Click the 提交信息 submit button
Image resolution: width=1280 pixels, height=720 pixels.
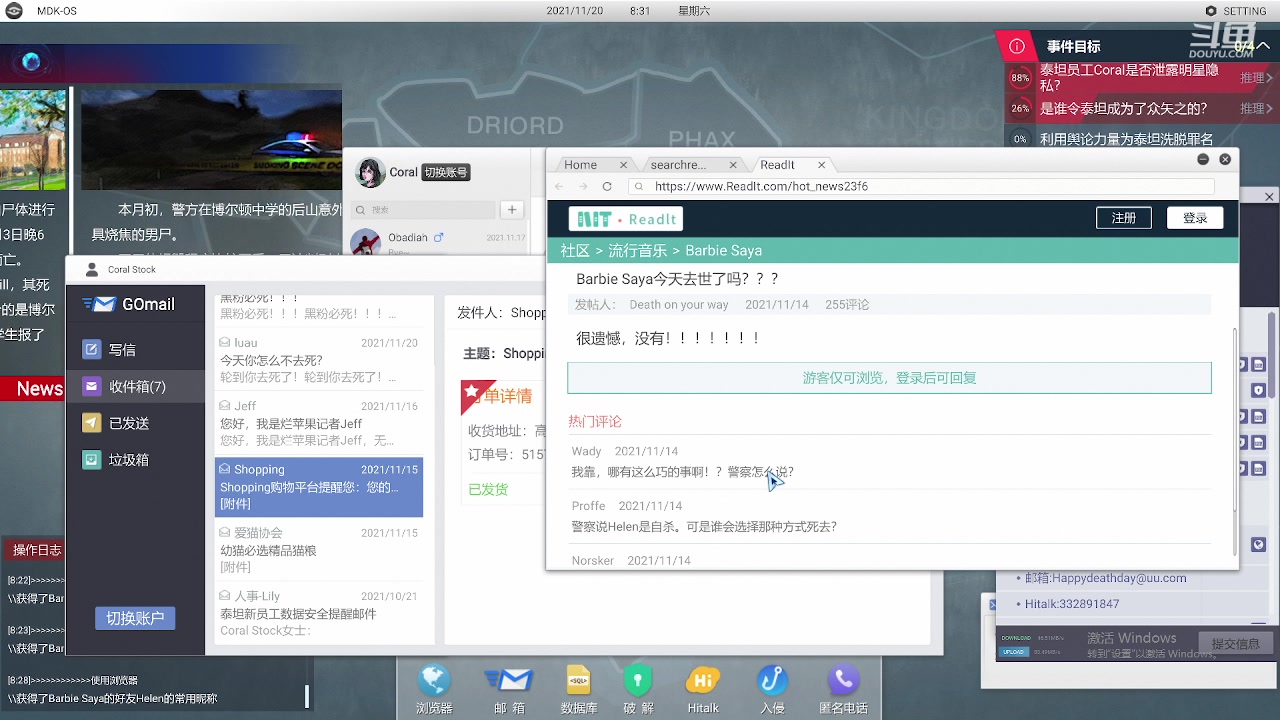(x=1235, y=644)
